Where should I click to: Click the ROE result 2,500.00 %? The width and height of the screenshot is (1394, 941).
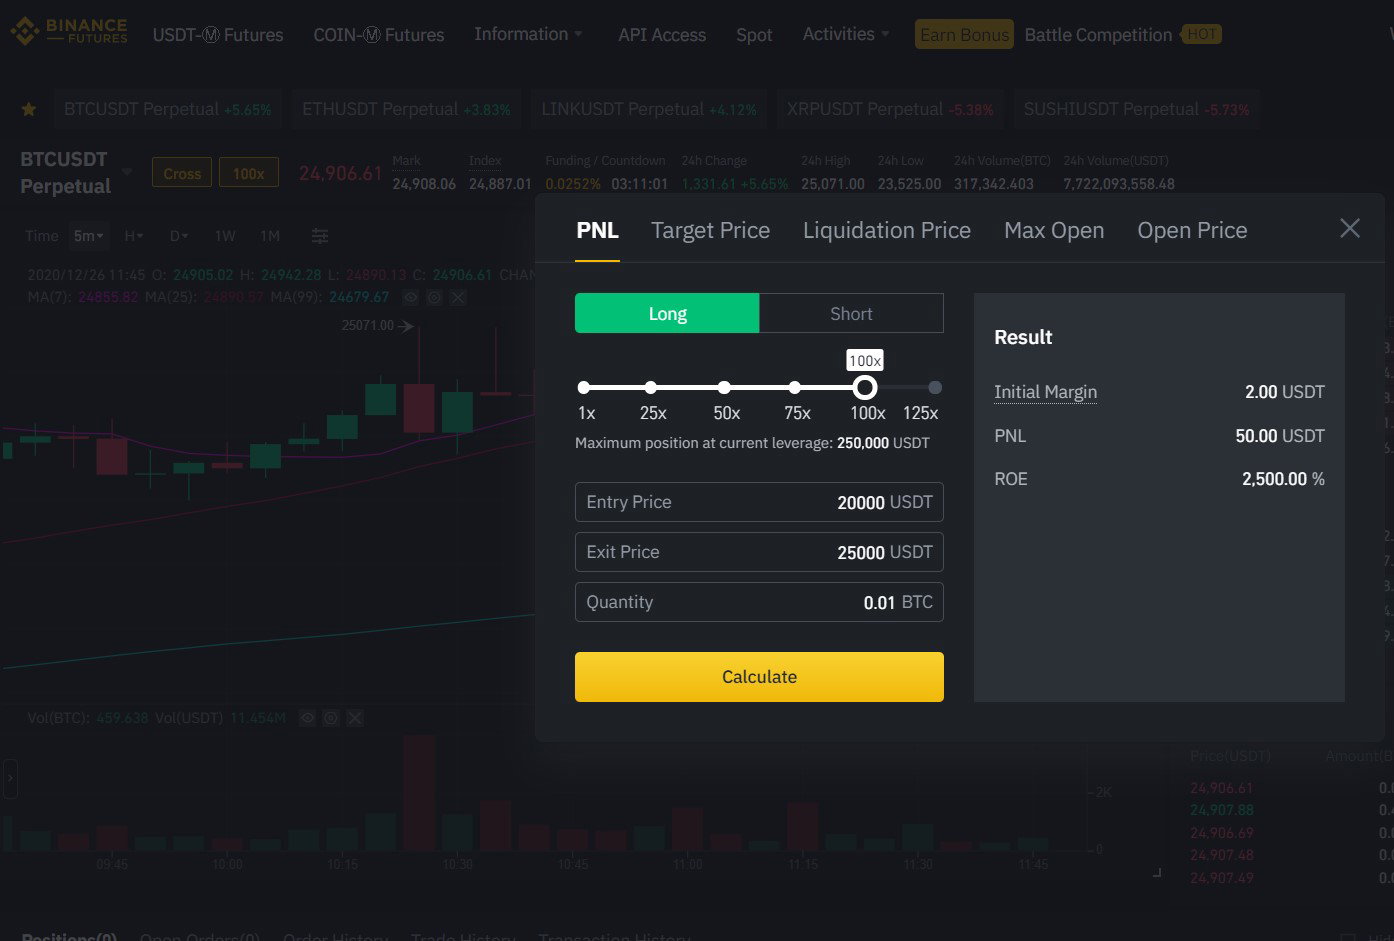(1283, 479)
